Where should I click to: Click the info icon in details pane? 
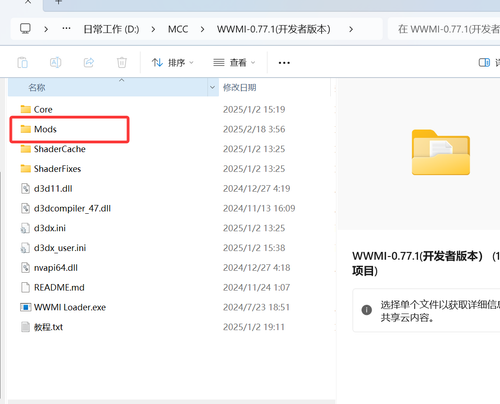[x=367, y=310]
